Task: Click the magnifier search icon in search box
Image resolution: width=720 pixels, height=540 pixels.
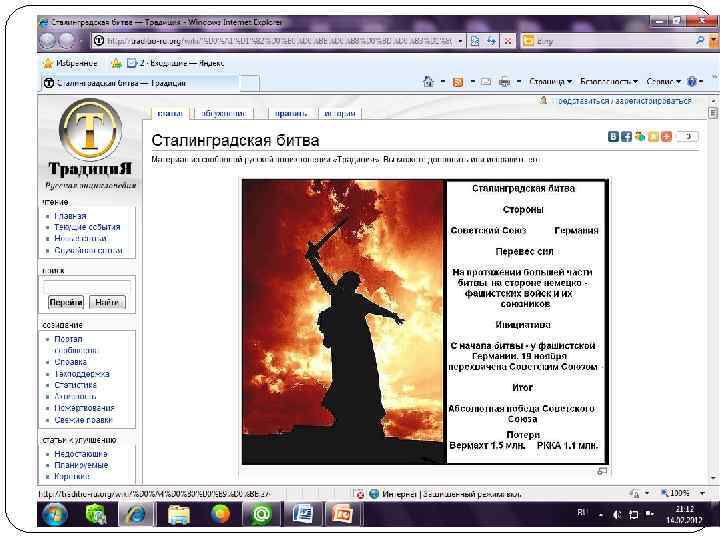Action: 700,41
